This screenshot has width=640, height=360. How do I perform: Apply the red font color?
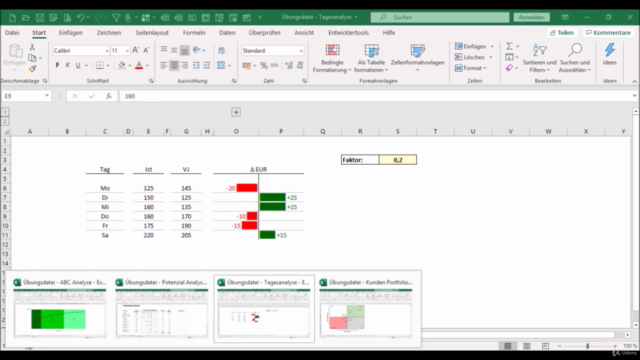139,65
